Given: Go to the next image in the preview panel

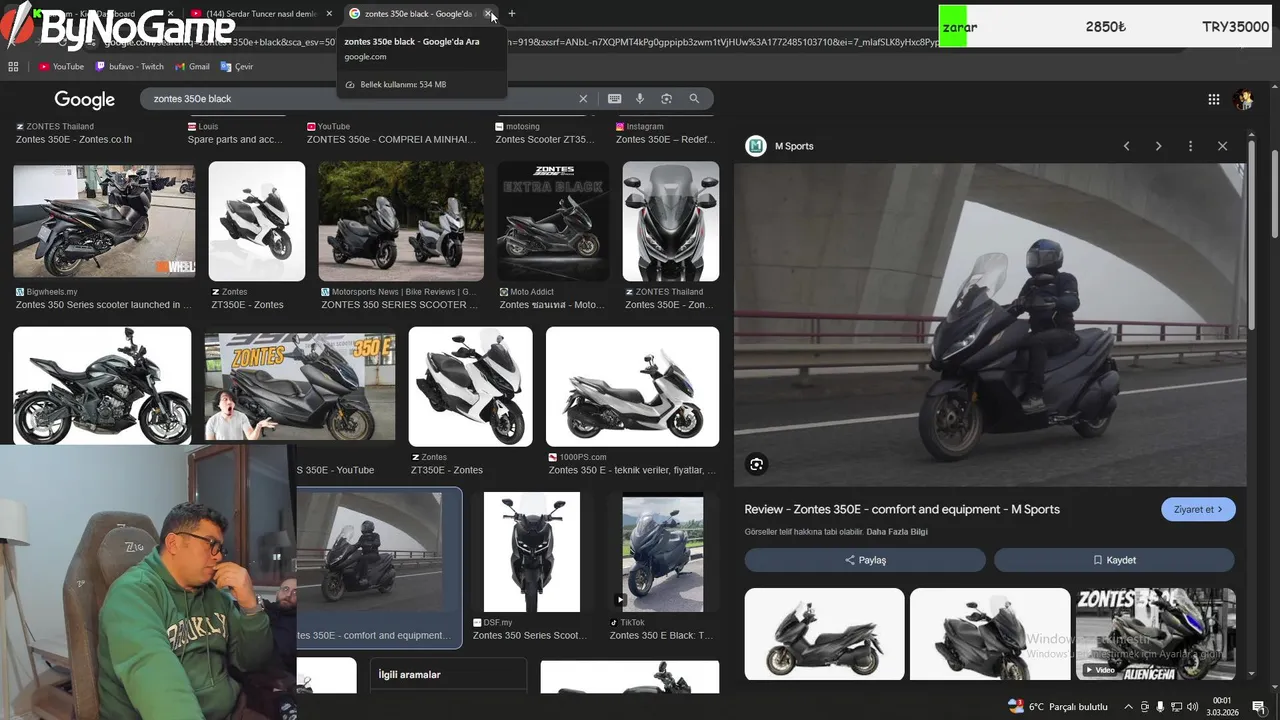Looking at the screenshot, I should tap(1158, 146).
